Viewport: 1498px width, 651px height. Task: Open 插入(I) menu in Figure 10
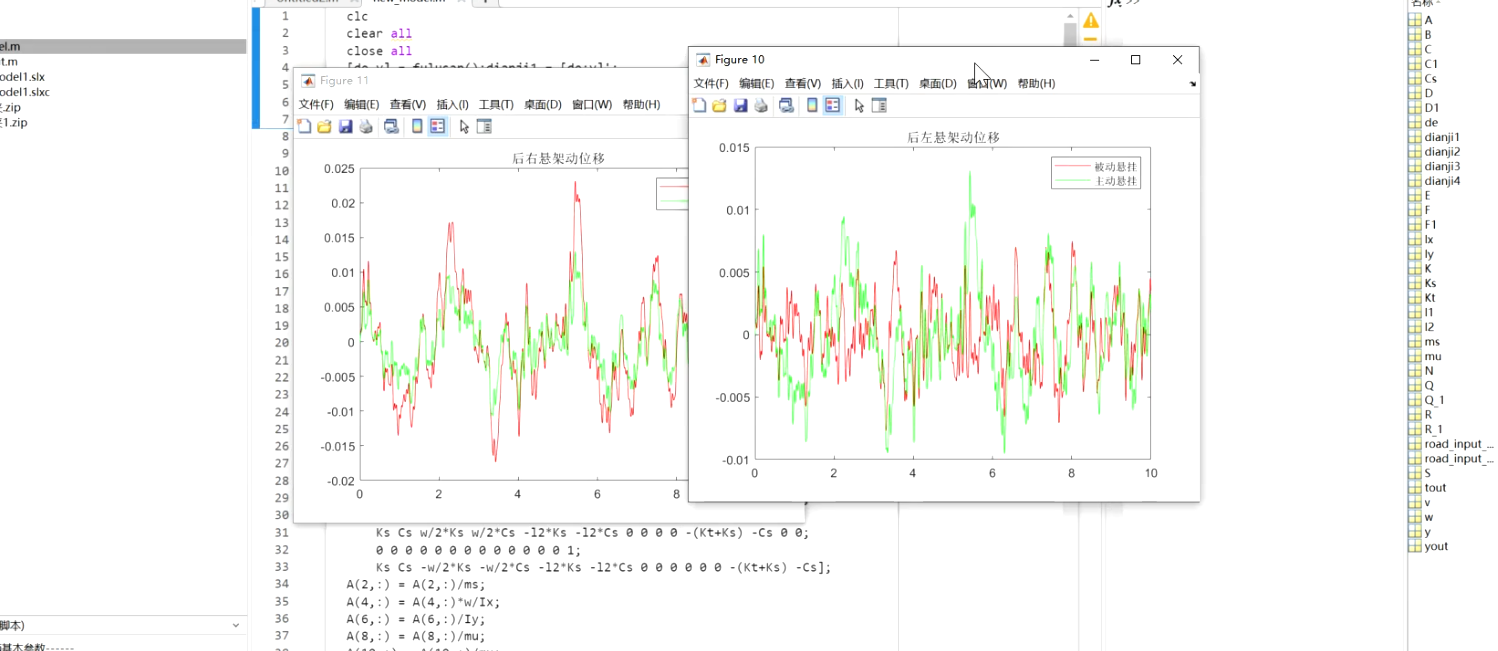[x=846, y=84]
